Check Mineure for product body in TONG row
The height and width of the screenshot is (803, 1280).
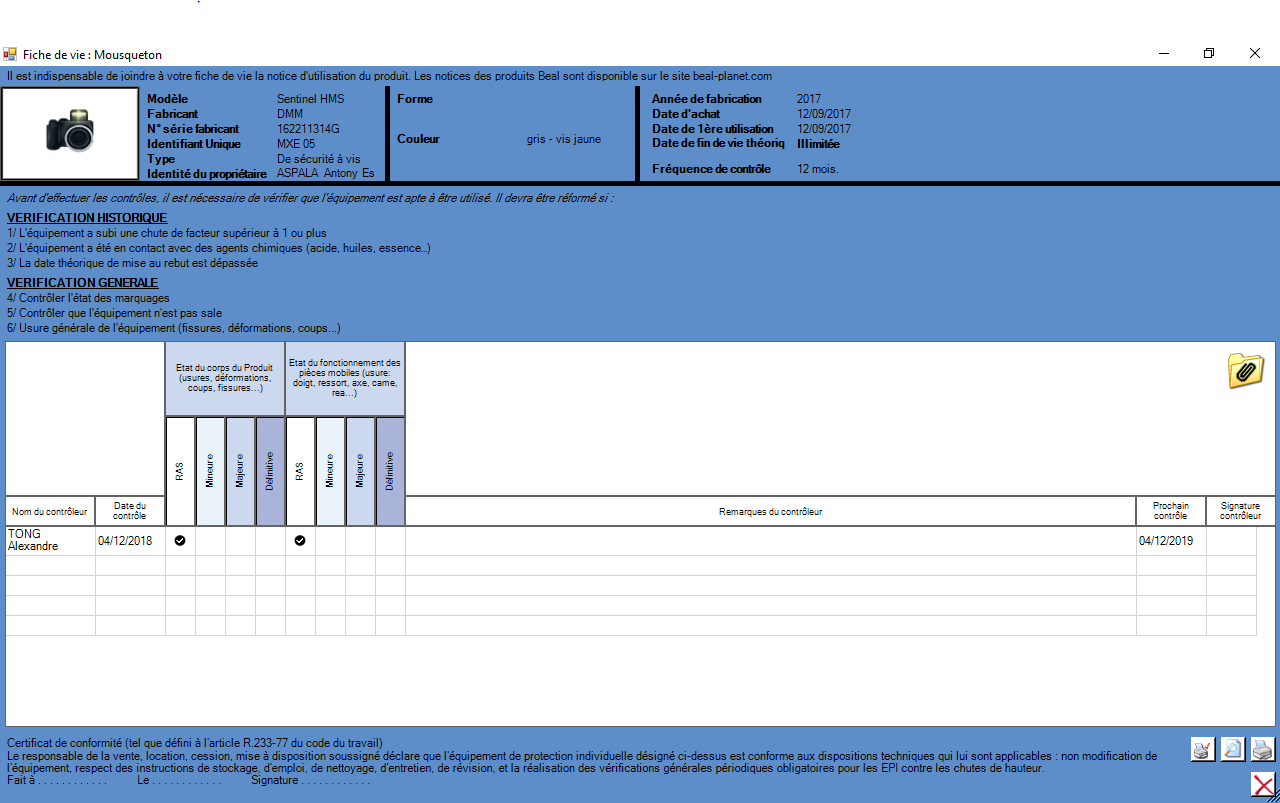point(210,541)
